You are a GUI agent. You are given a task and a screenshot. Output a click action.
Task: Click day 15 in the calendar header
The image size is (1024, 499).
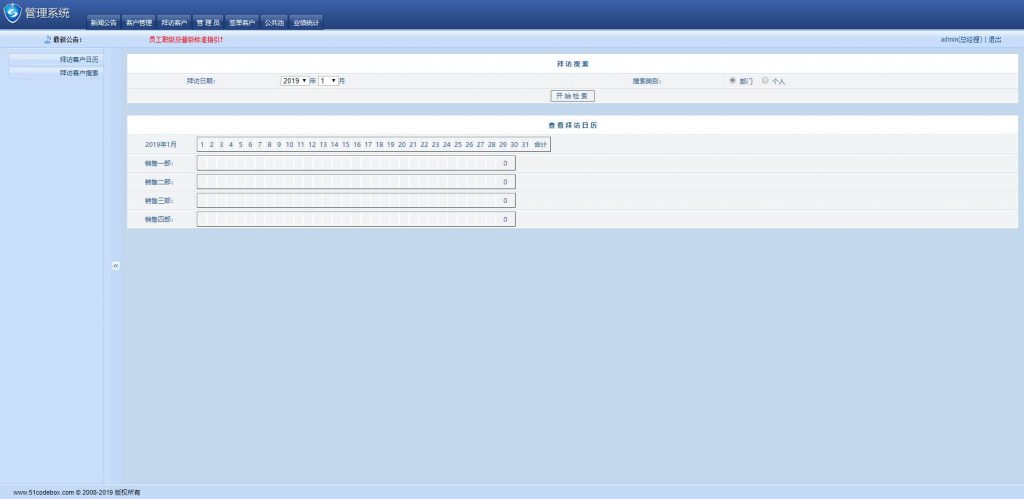346,144
